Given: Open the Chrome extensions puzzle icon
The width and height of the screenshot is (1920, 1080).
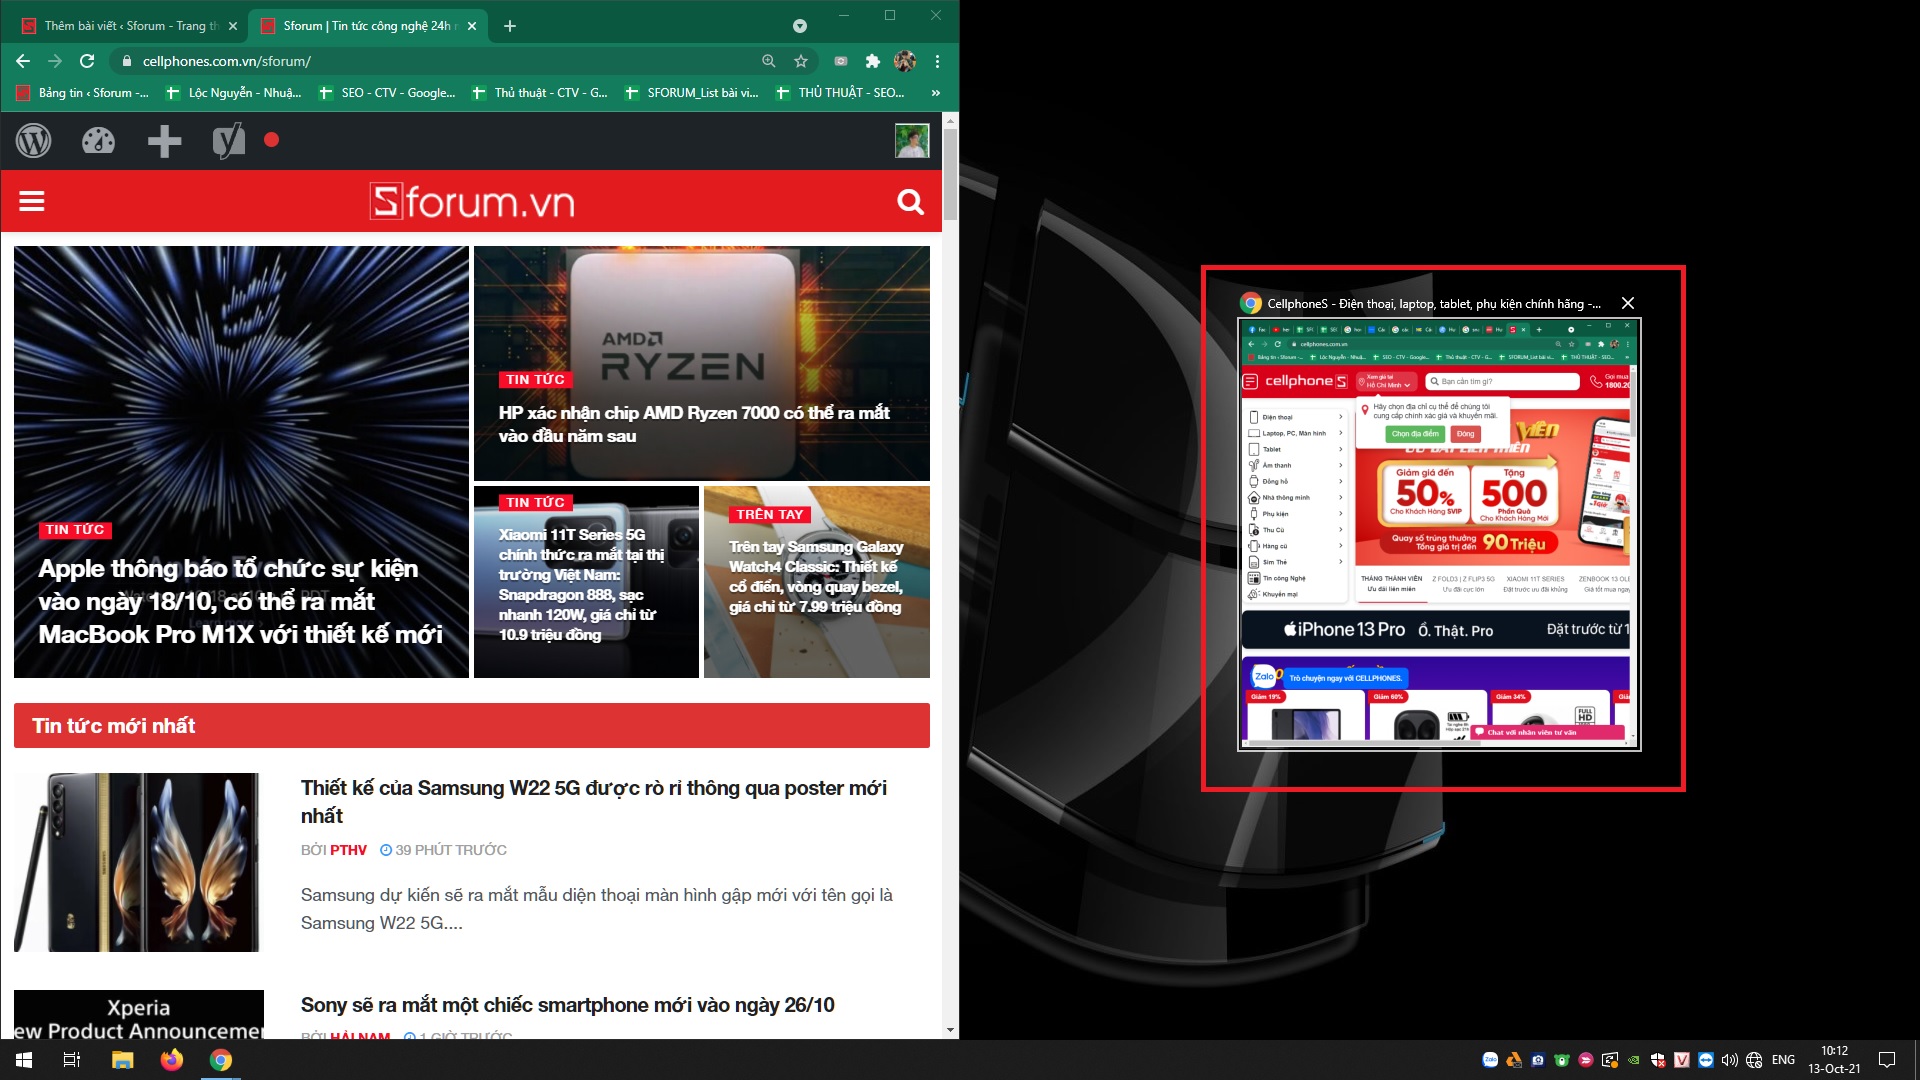Looking at the screenshot, I should pyautogui.click(x=873, y=61).
